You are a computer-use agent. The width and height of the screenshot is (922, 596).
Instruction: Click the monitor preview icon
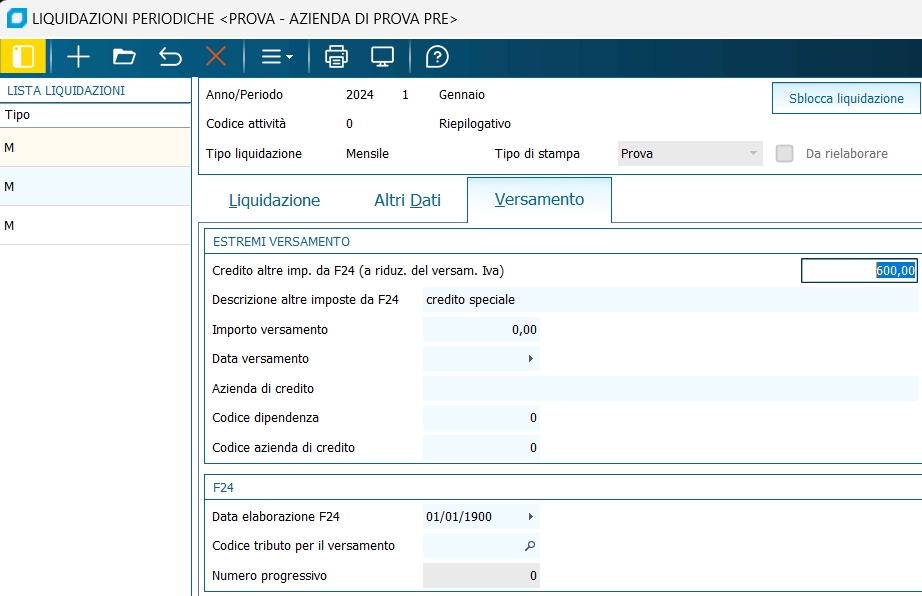click(382, 57)
